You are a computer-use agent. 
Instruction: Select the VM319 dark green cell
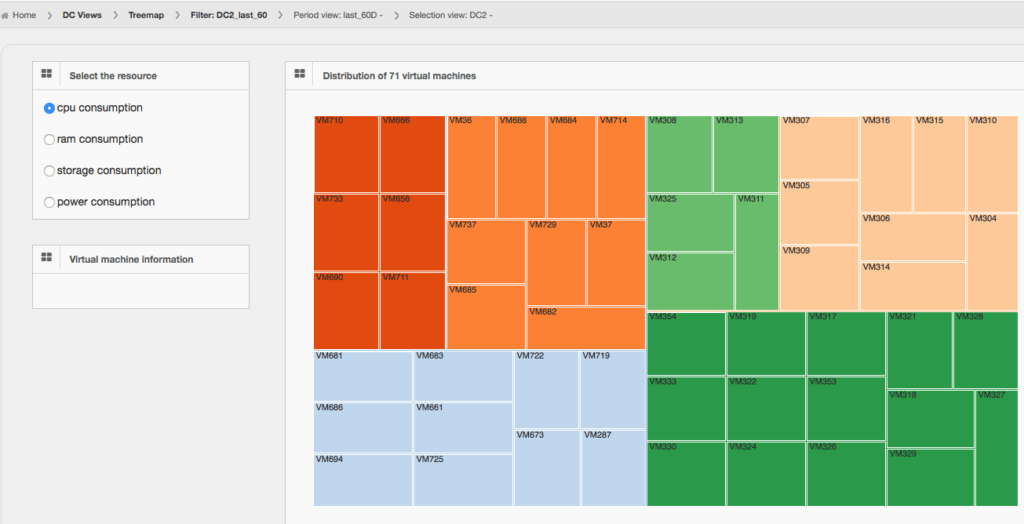click(x=766, y=344)
